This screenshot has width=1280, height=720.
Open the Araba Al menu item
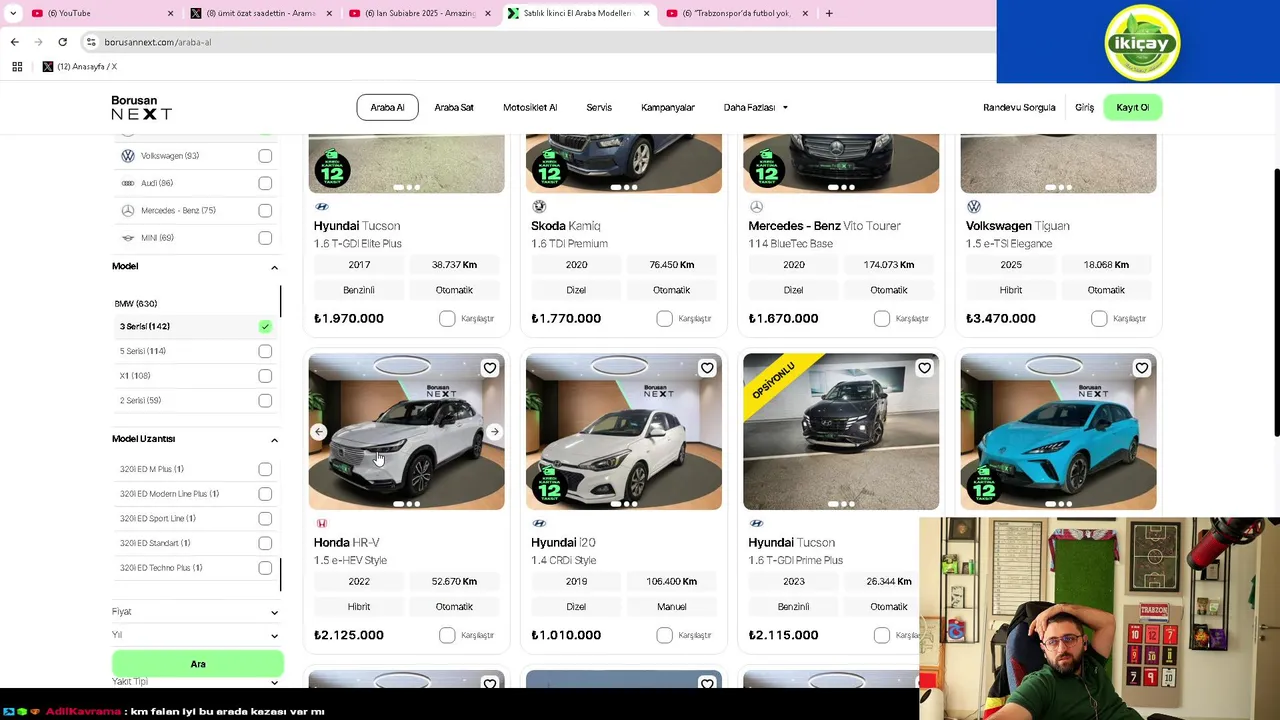(387, 107)
